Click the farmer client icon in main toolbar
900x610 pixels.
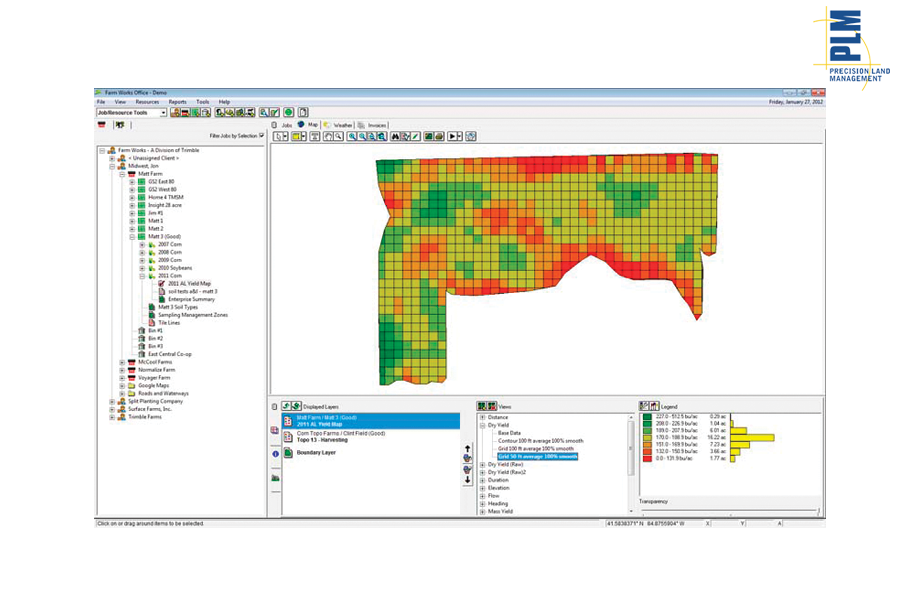(177, 112)
